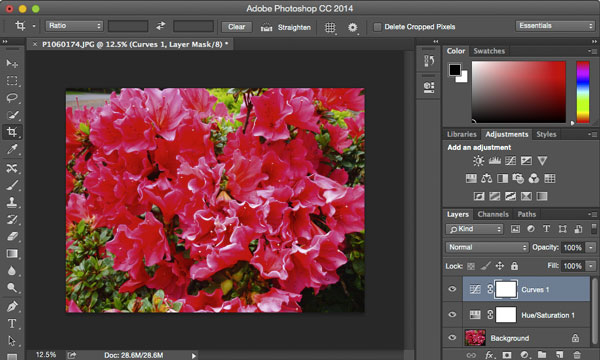This screenshot has height=360, width=600.
Task: Toggle lock transparent pixels
Action: [471, 266]
